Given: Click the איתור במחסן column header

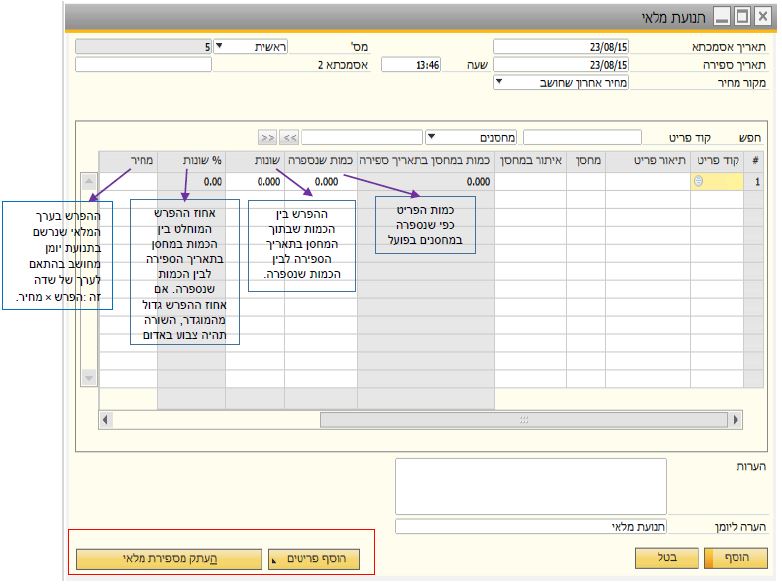Looking at the screenshot, I should [x=531, y=161].
